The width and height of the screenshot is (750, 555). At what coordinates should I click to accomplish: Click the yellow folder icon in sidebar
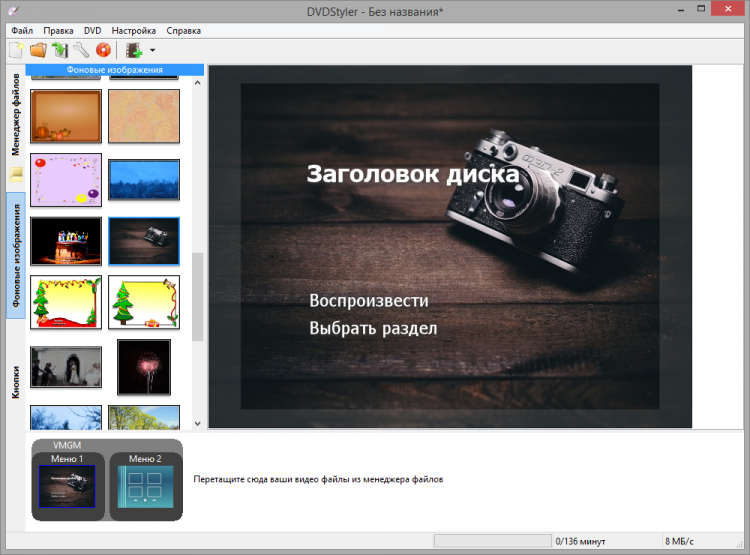point(16,174)
